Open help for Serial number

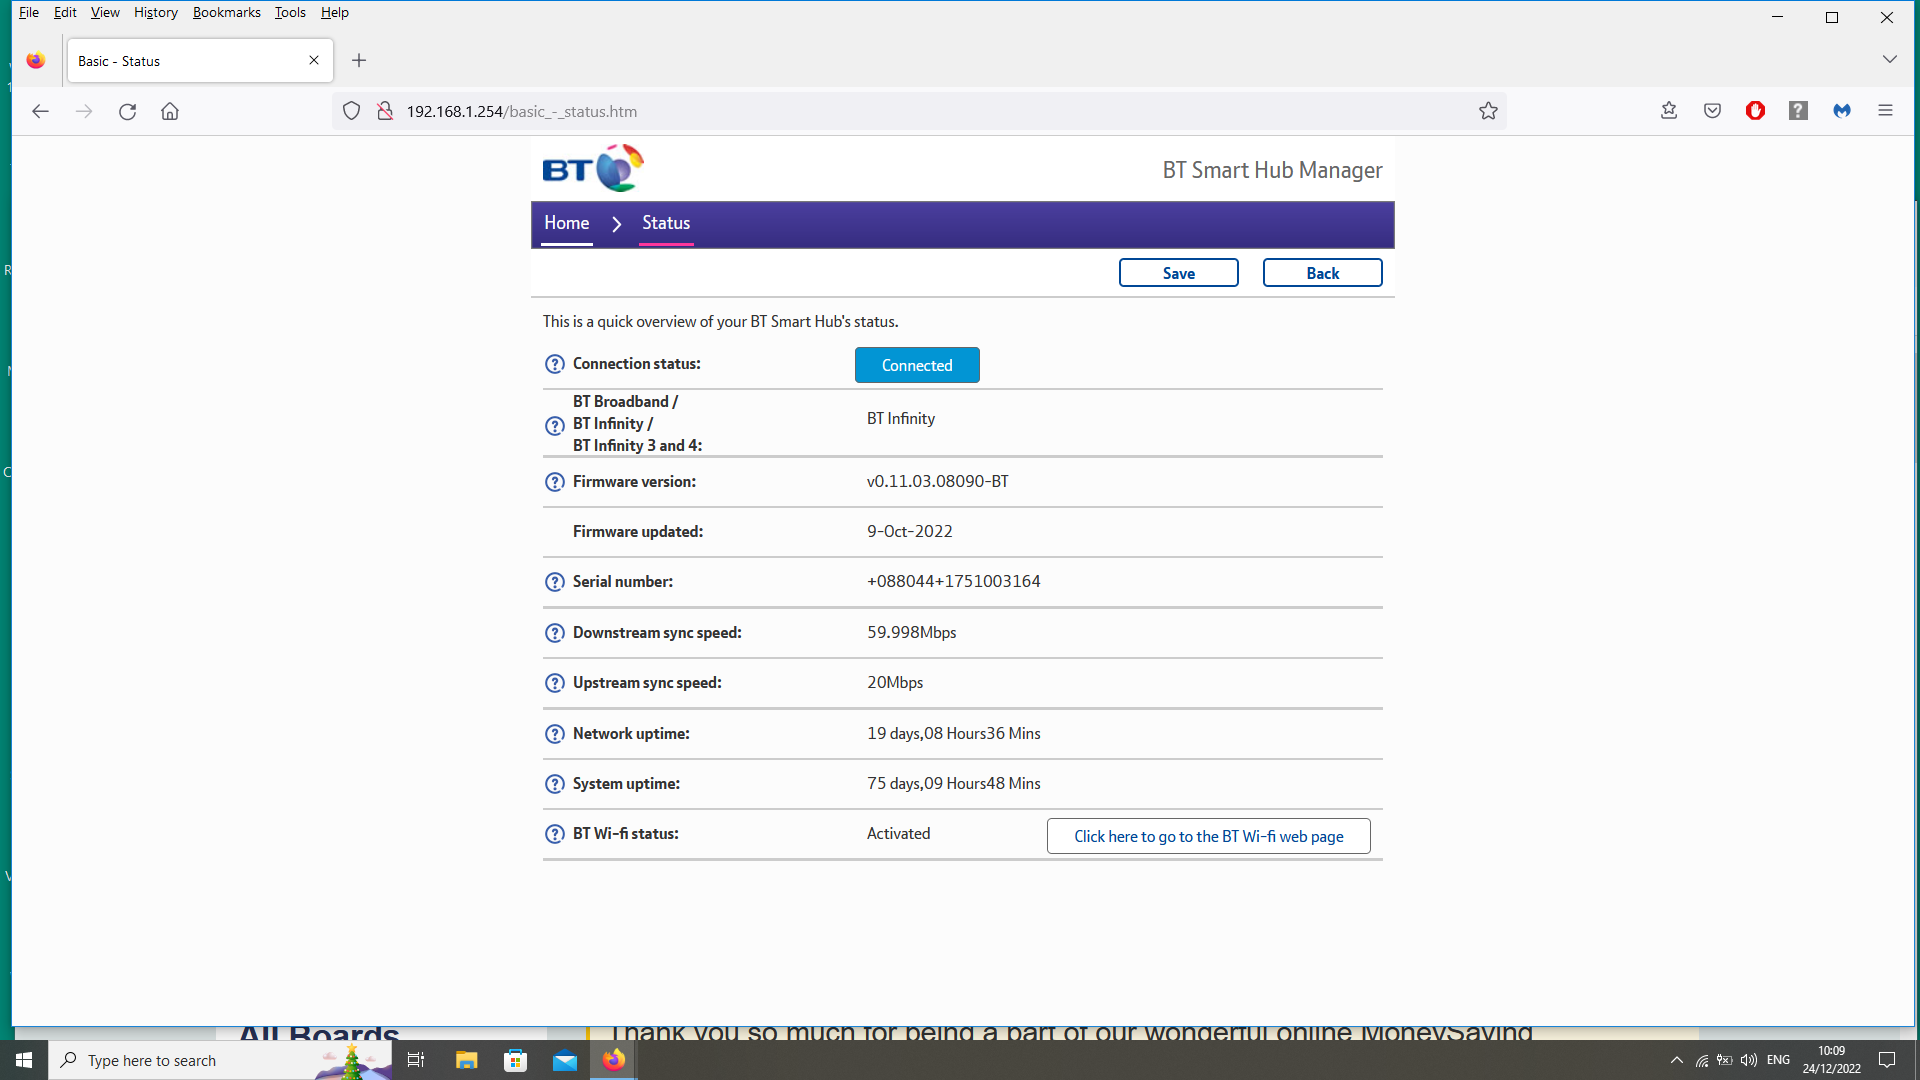[555, 582]
